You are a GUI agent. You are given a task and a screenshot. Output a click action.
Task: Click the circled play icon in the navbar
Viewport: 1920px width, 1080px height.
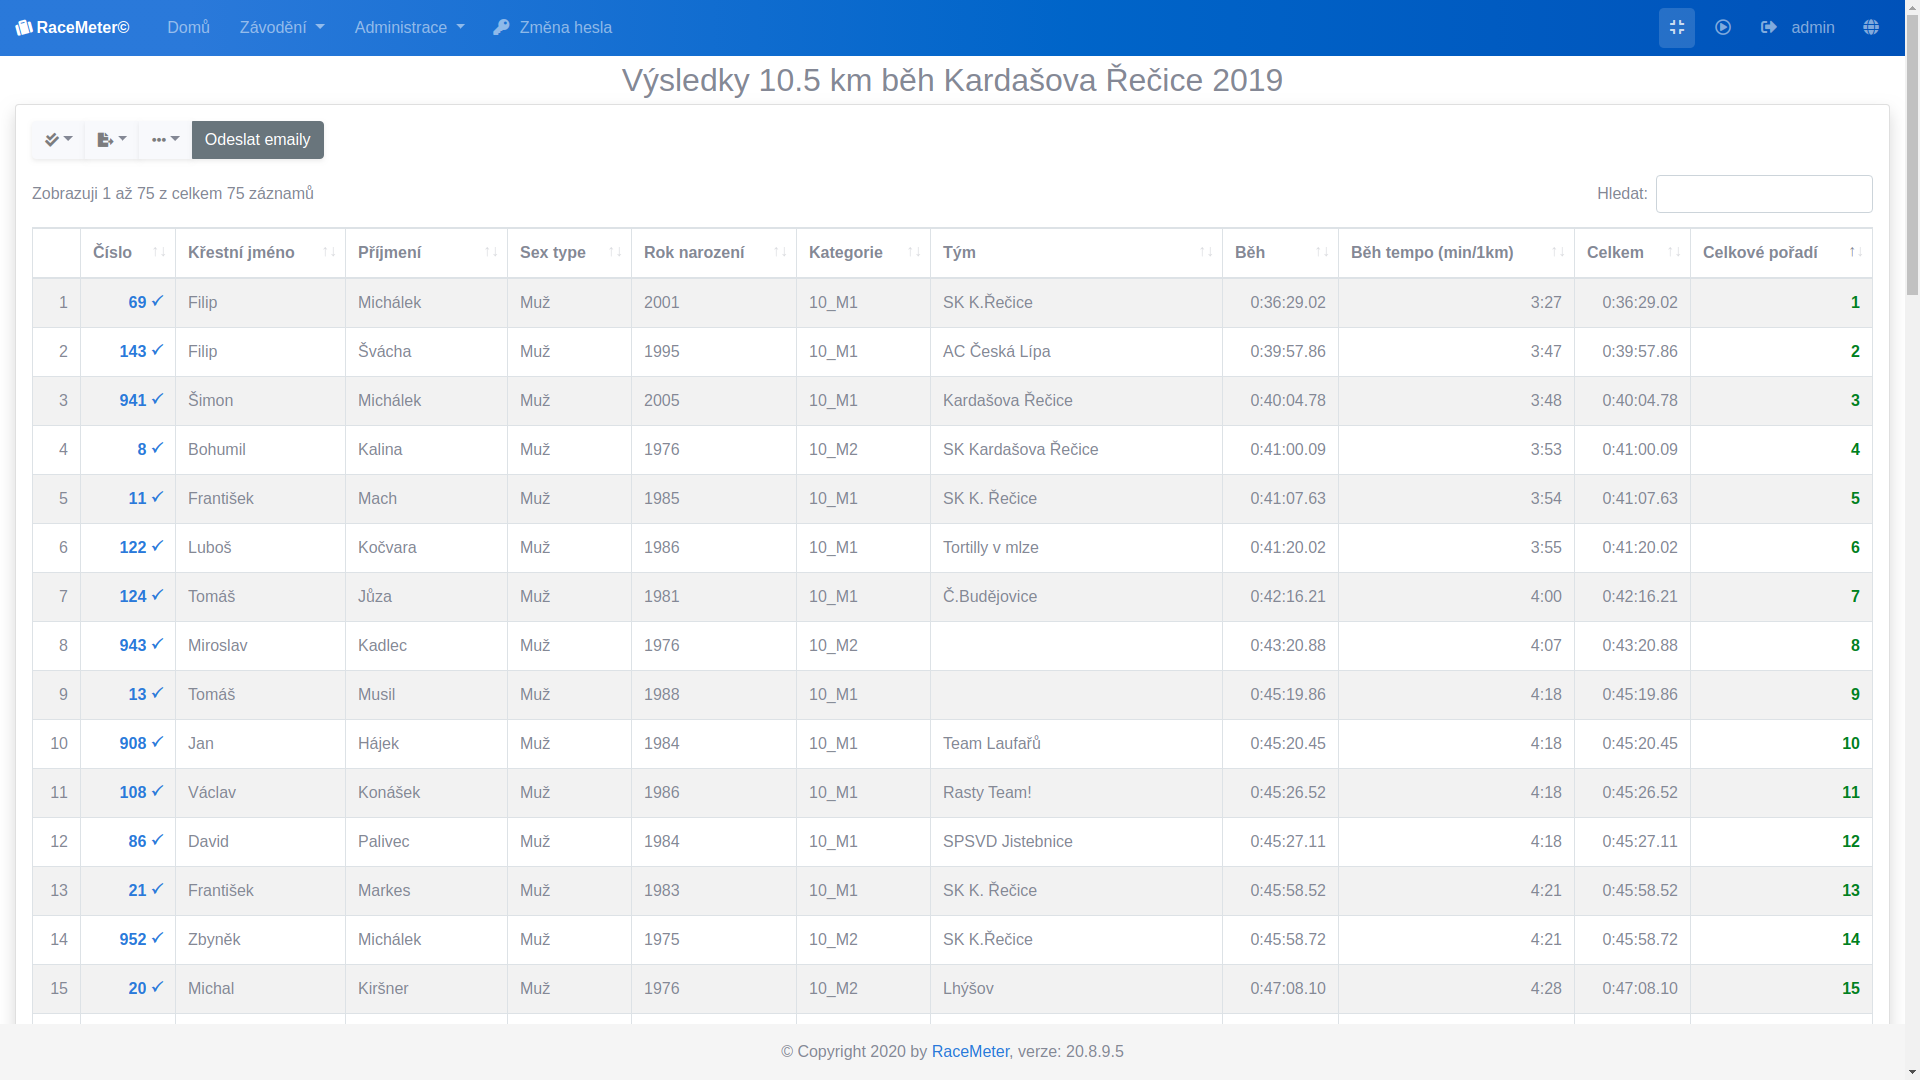tap(1723, 28)
